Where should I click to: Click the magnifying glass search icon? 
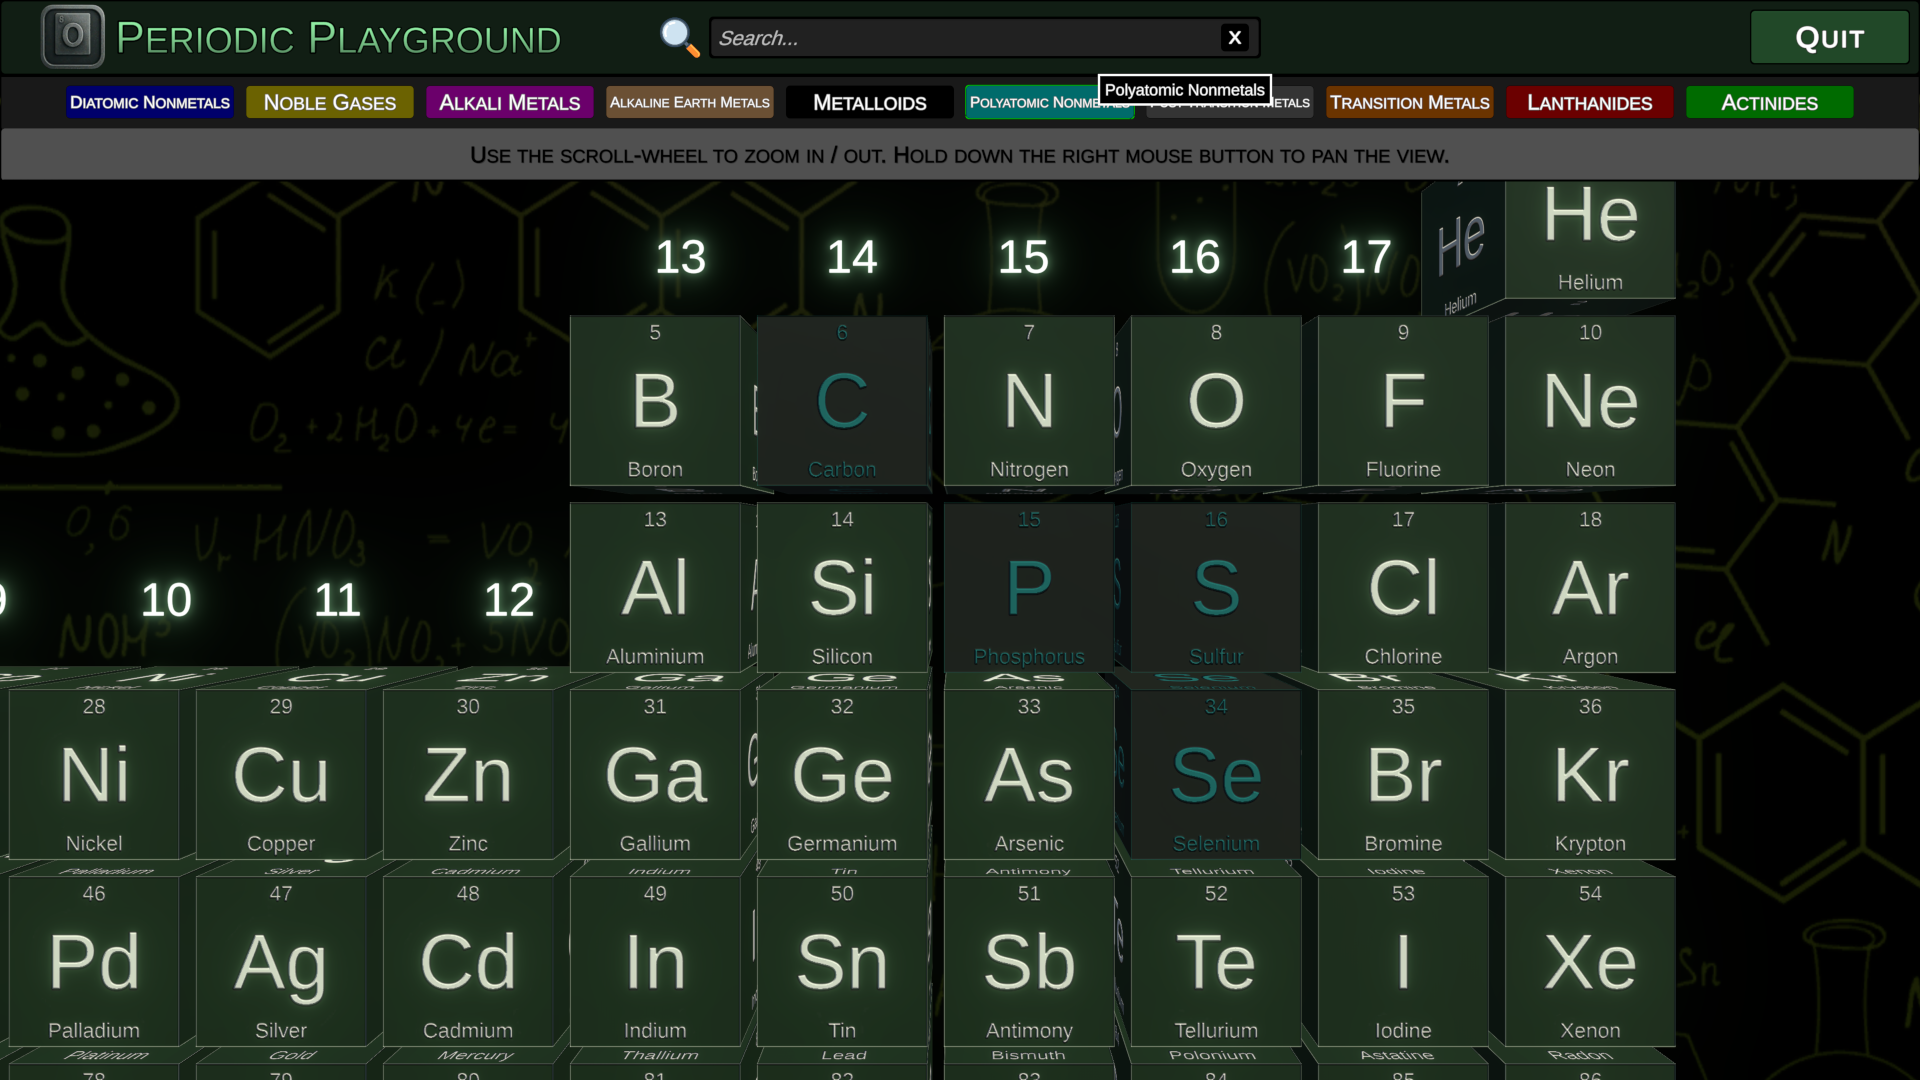(680, 38)
